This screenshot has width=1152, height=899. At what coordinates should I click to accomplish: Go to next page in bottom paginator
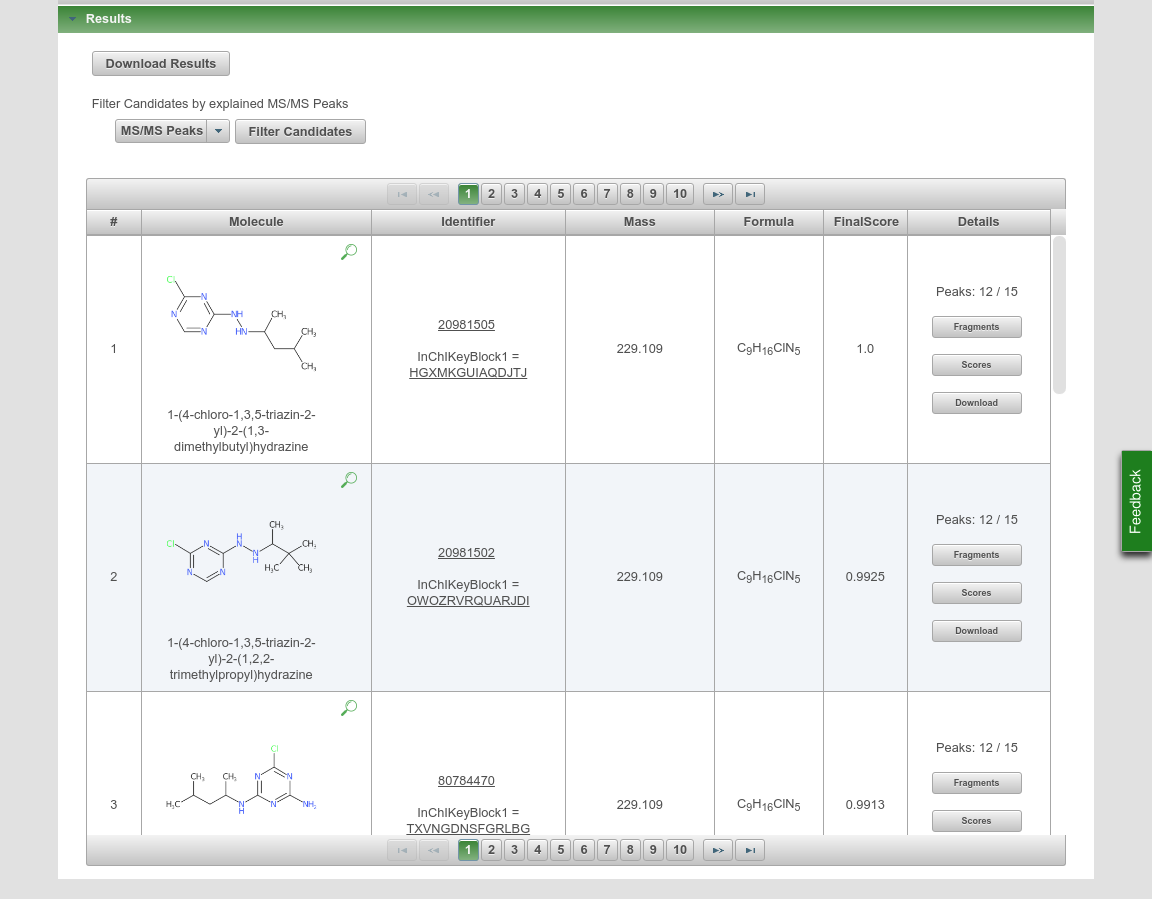click(x=717, y=850)
